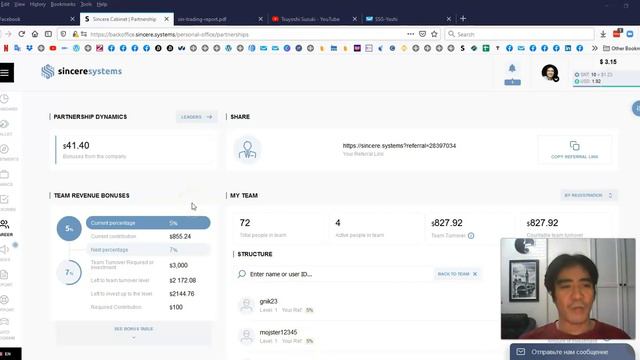This screenshot has width=640, height=360.
Task: Open the megaphone icon in the sidebar
Action: pos(4,249)
